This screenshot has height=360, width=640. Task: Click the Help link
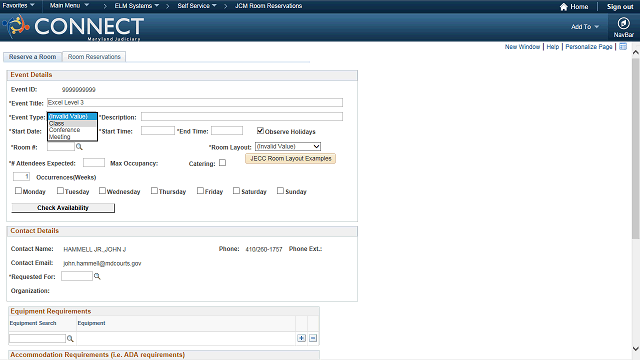553,47
